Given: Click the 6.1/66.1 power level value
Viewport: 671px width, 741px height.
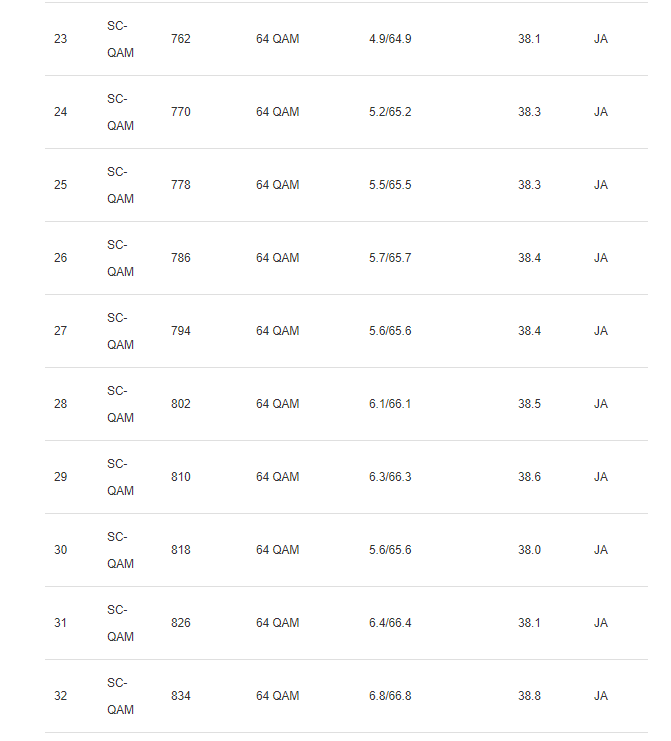Looking at the screenshot, I should pos(390,404).
